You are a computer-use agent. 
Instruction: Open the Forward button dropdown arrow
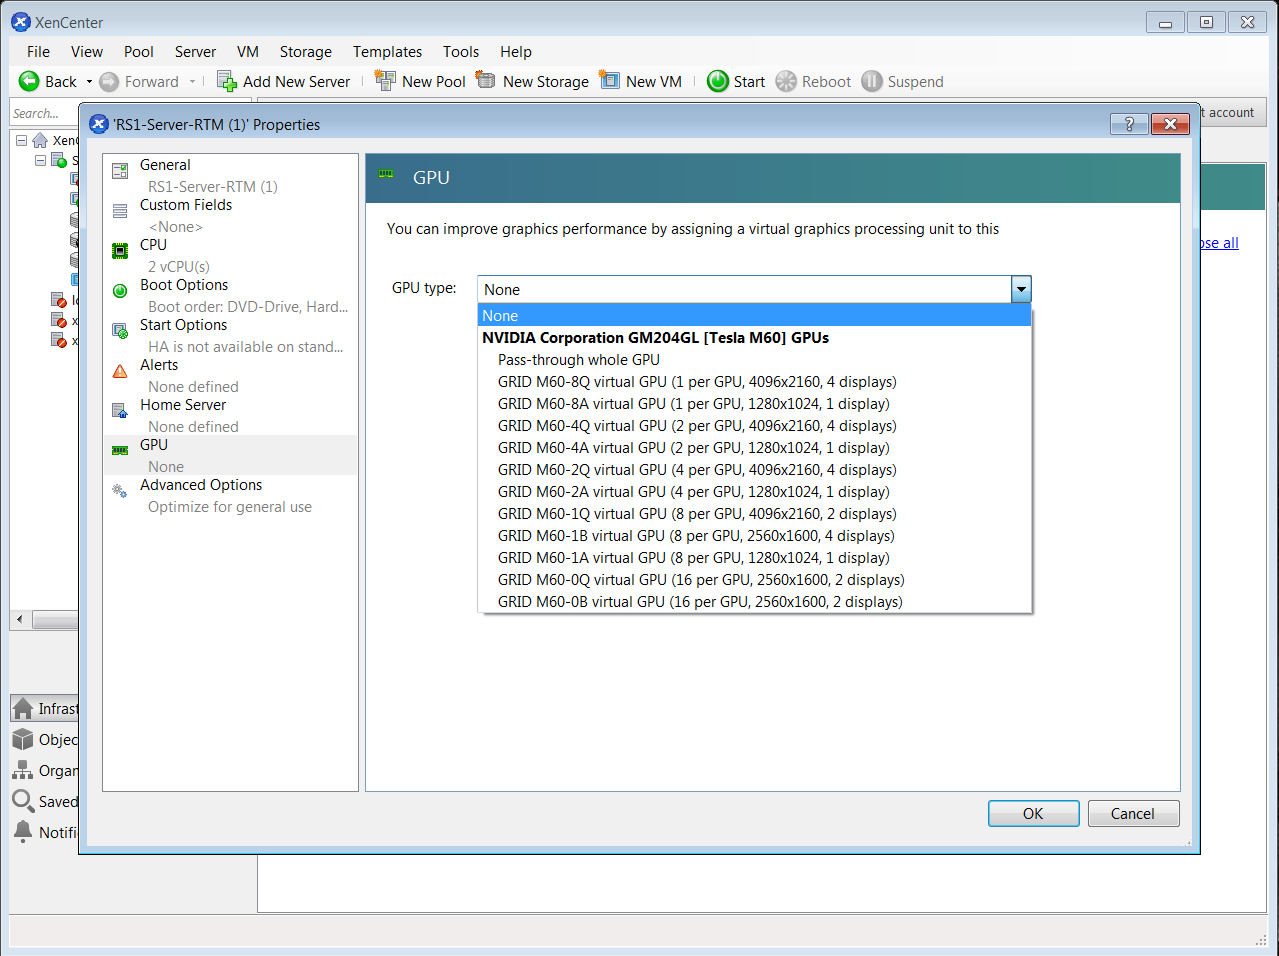pyautogui.click(x=190, y=81)
